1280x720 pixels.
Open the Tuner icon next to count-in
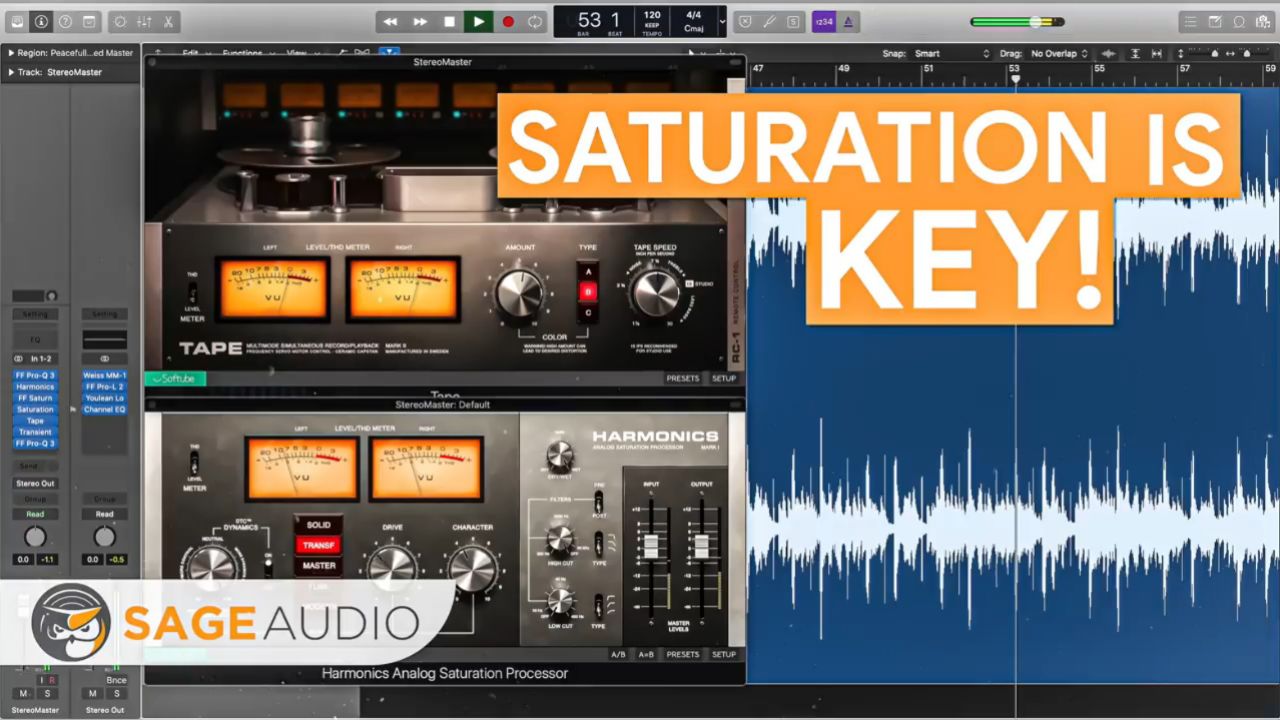(768, 21)
